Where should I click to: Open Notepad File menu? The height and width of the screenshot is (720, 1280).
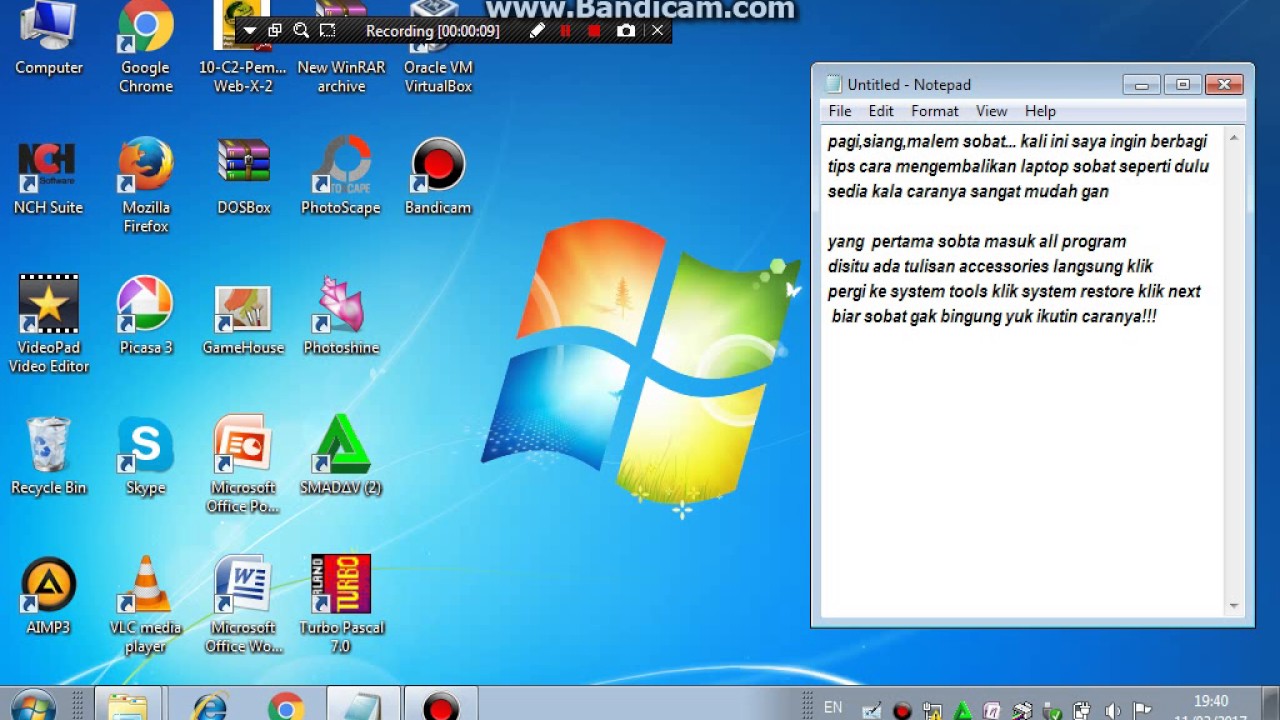coord(840,111)
